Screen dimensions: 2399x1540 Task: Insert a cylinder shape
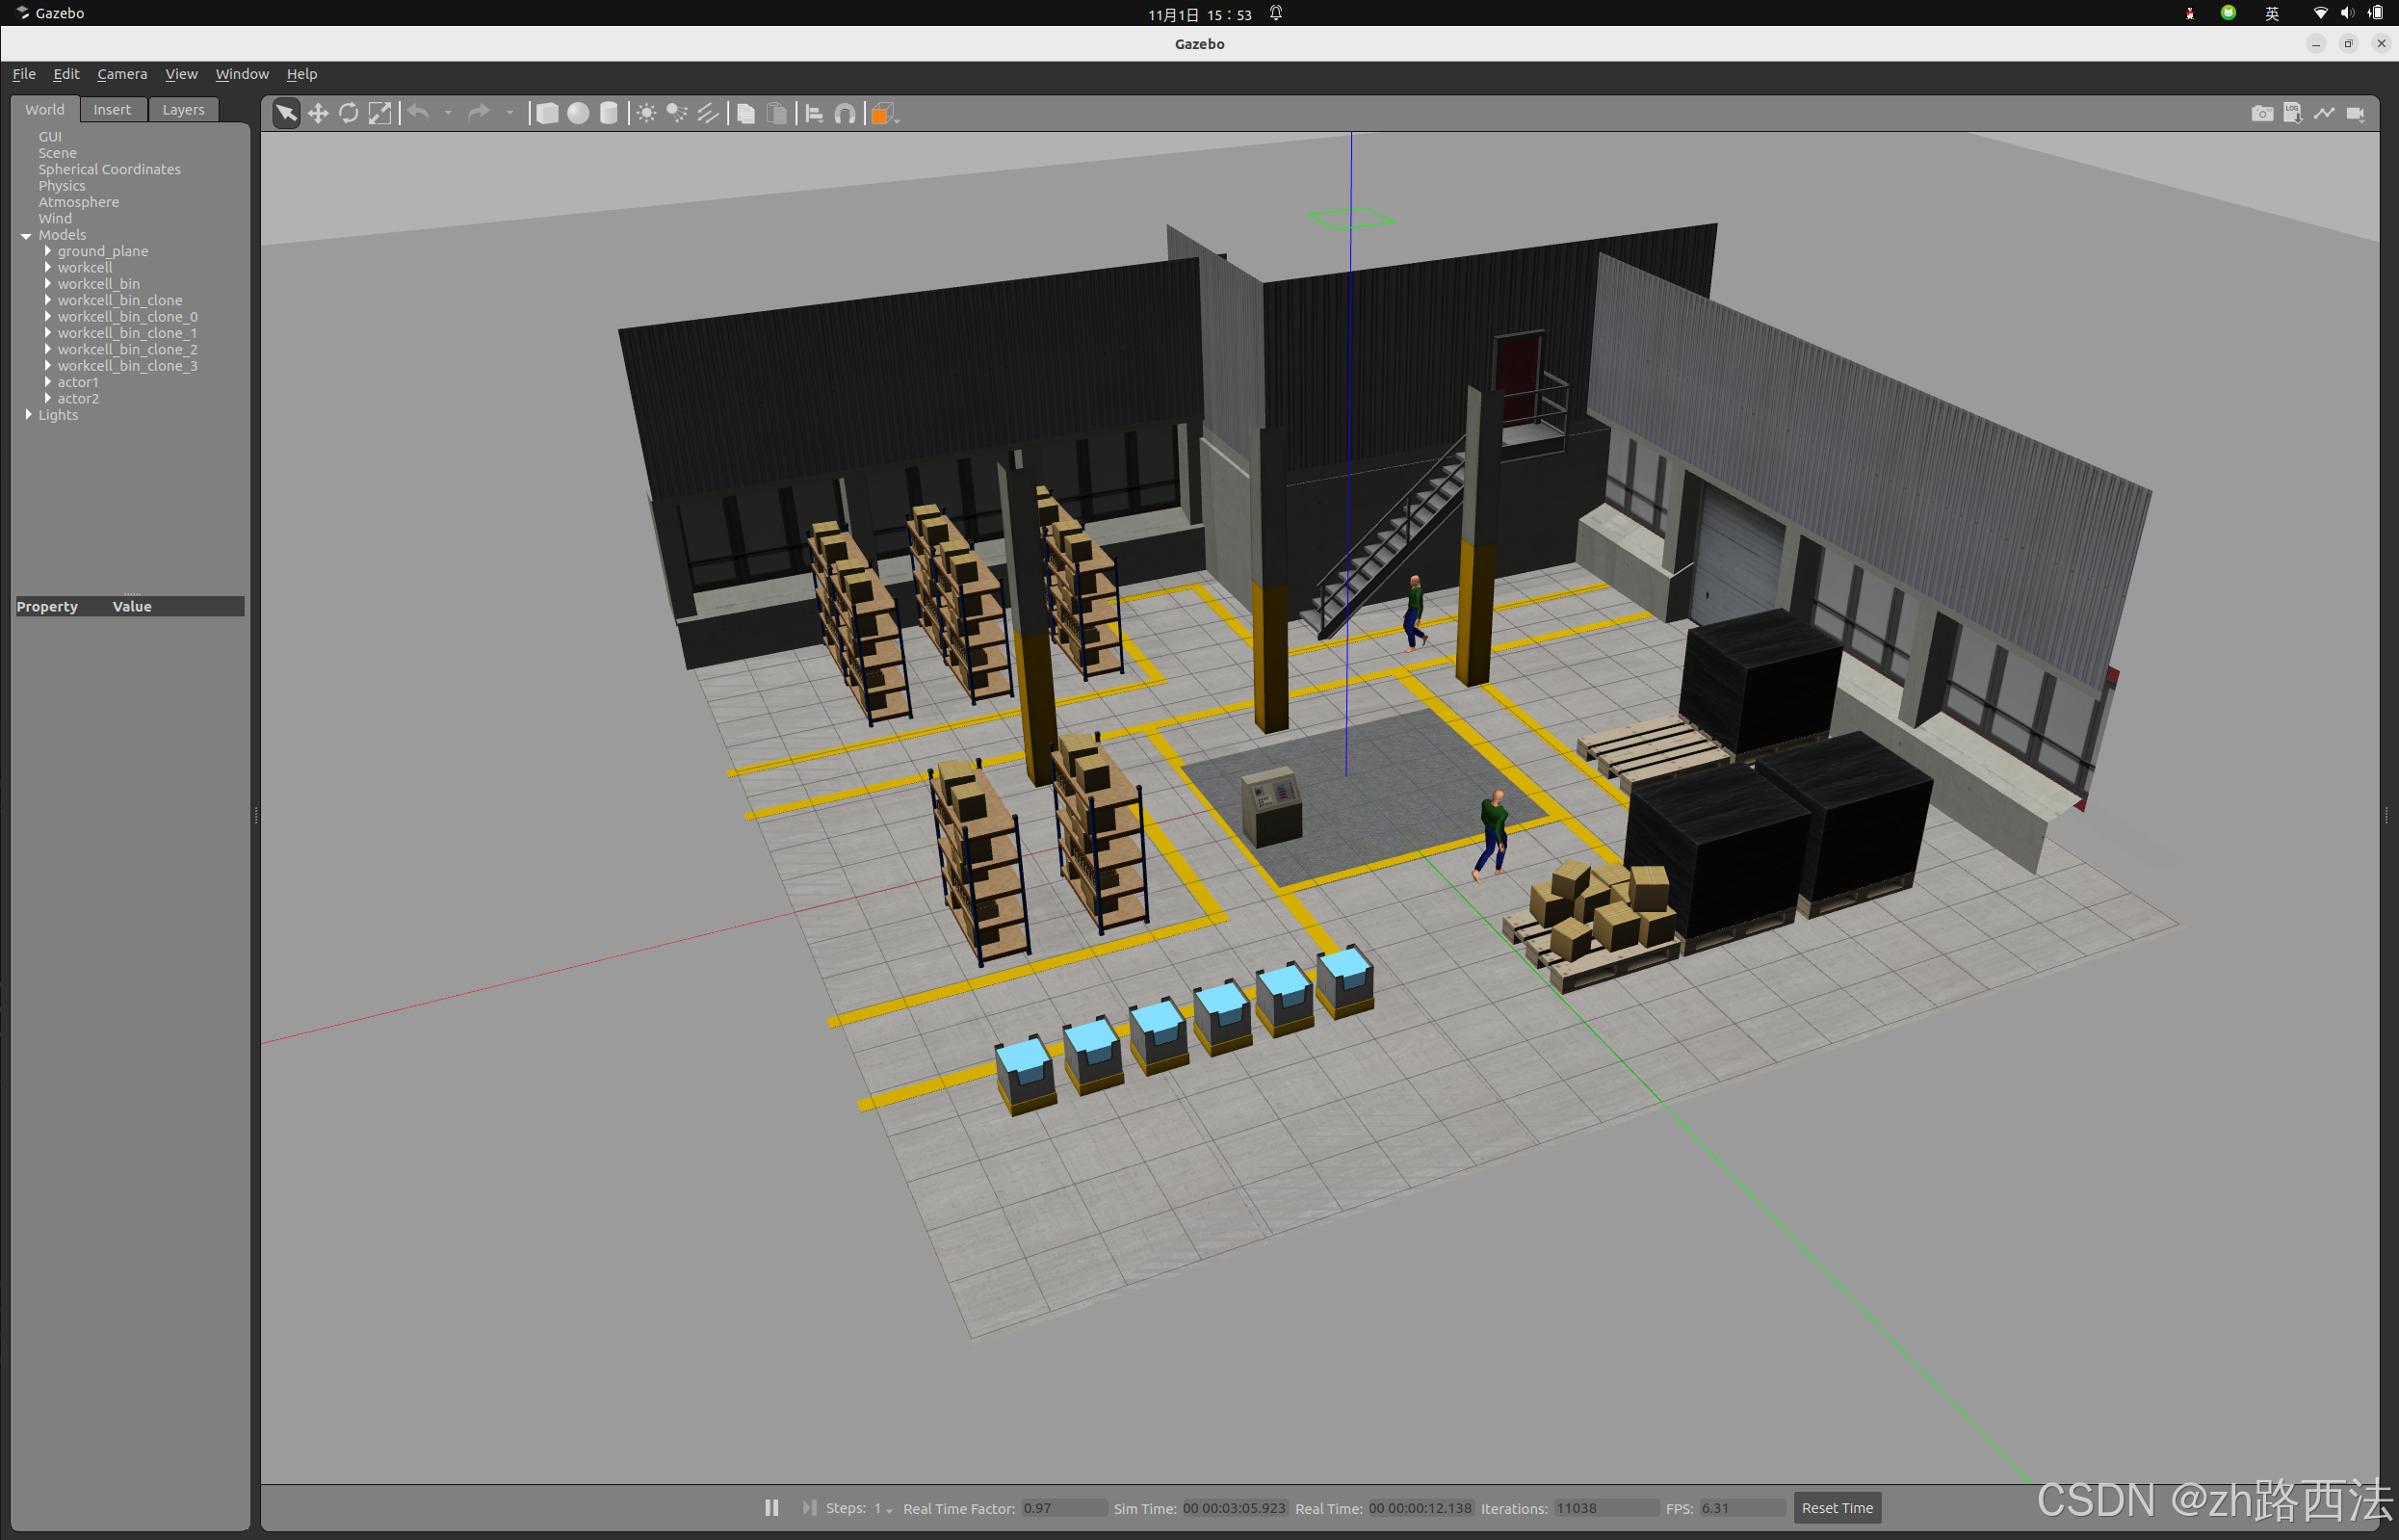[609, 113]
